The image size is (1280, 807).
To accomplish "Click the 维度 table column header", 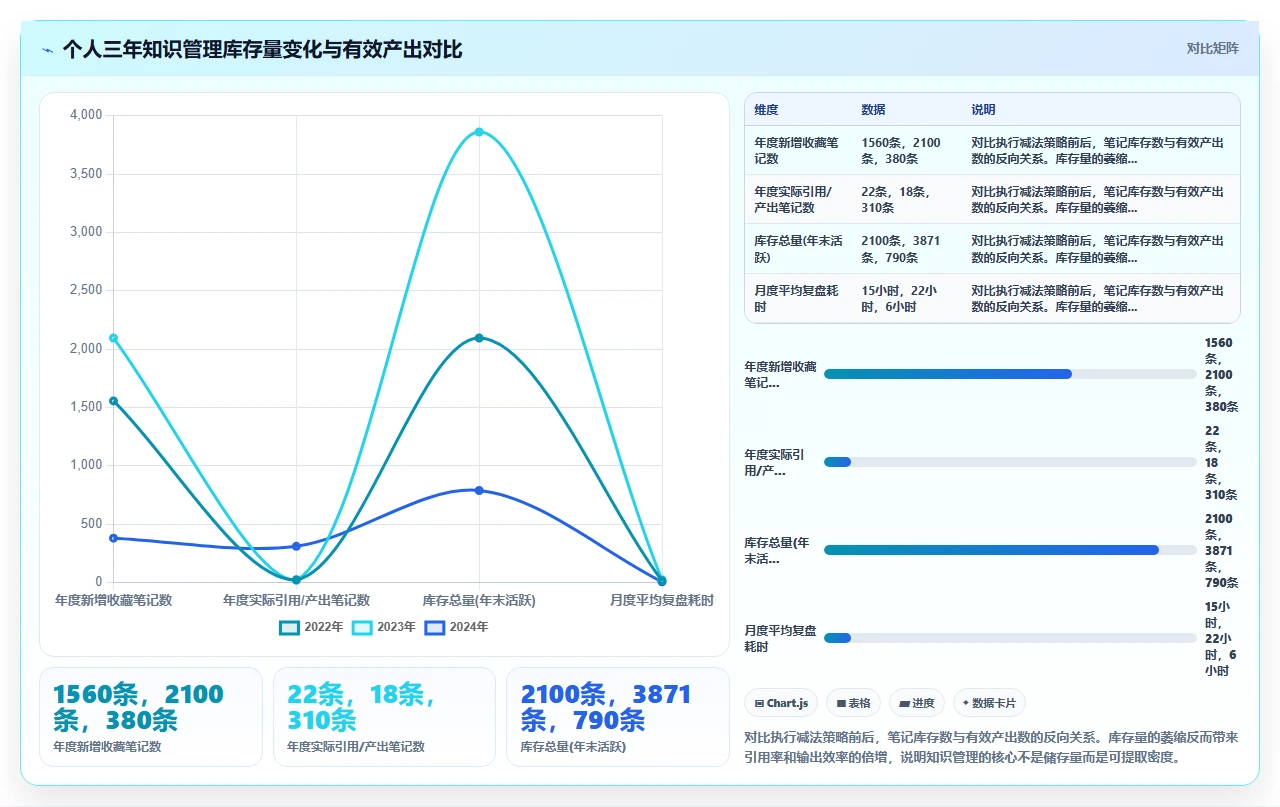I will pos(766,110).
